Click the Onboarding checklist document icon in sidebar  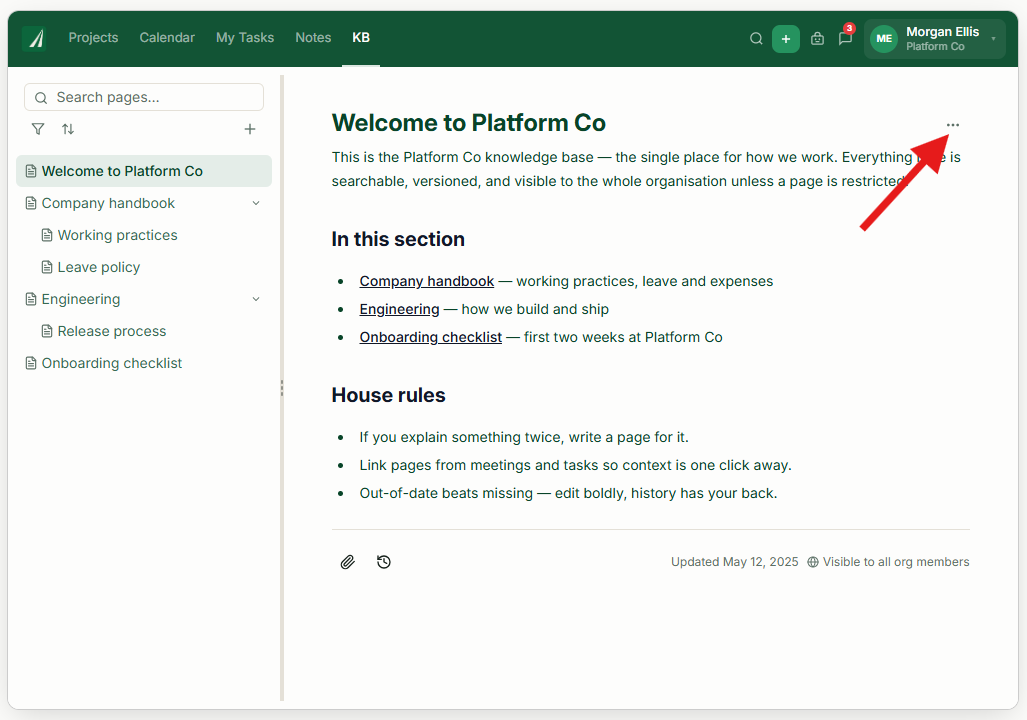(x=31, y=363)
